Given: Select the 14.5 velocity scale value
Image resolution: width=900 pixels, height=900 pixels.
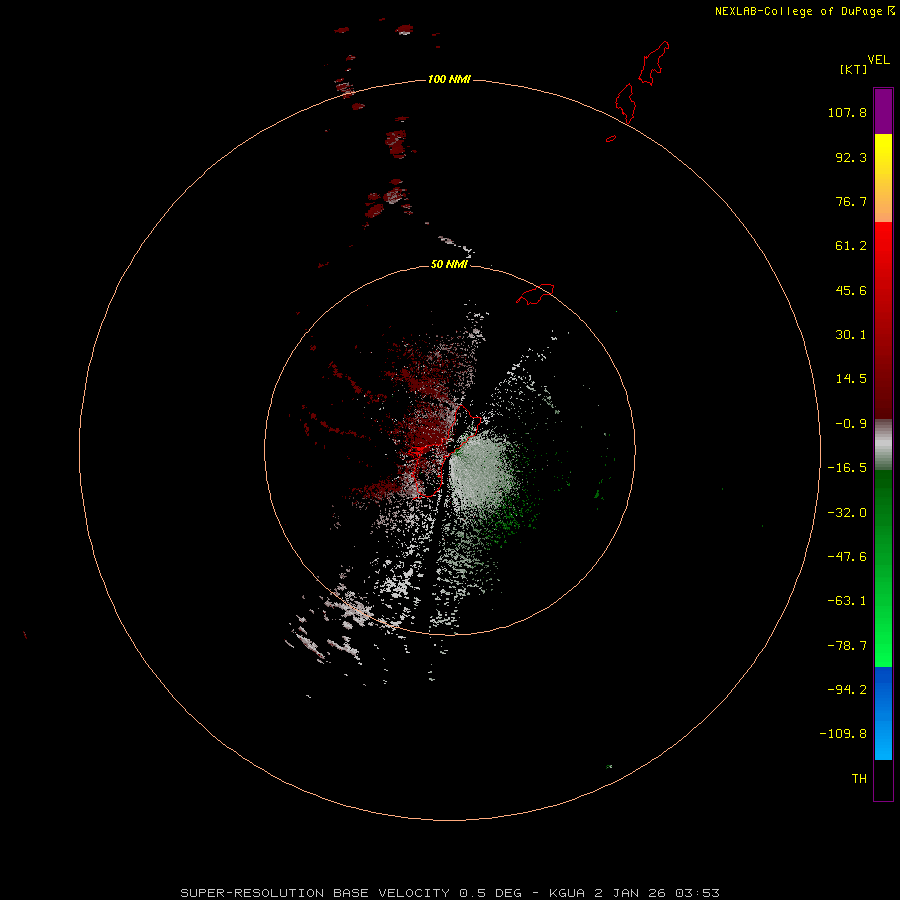Looking at the screenshot, I should point(851,379).
